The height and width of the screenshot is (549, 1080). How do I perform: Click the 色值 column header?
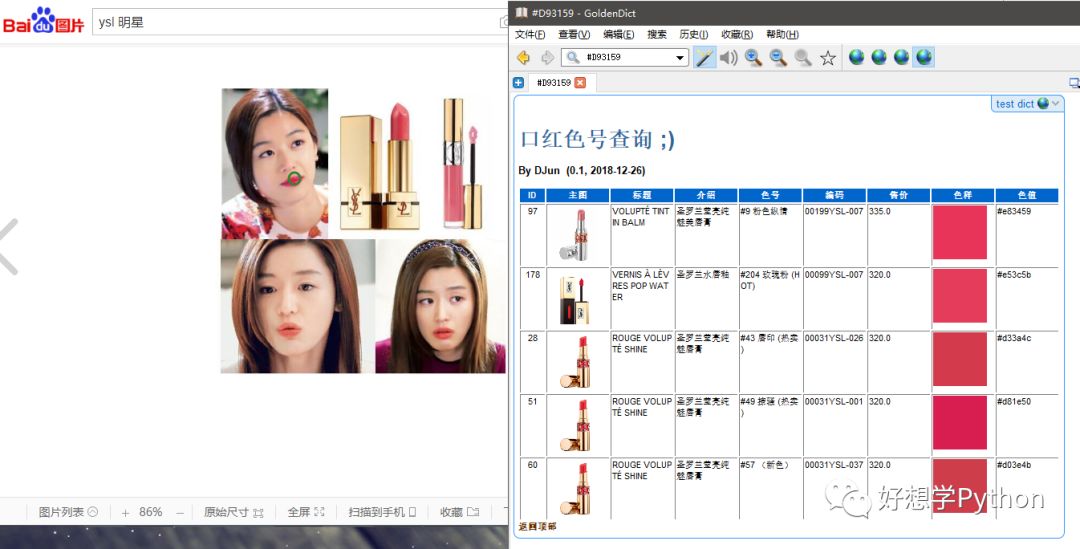click(1027, 196)
